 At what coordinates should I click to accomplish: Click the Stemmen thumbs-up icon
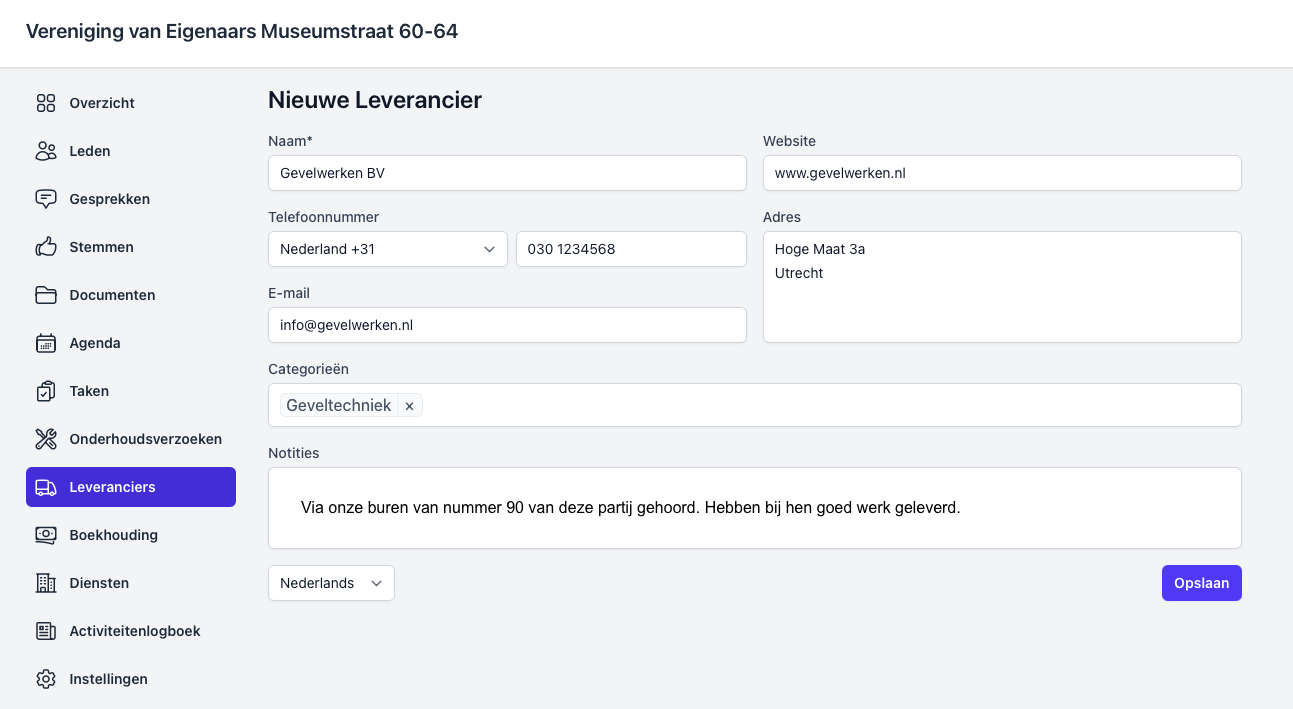[x=46, y=247]
